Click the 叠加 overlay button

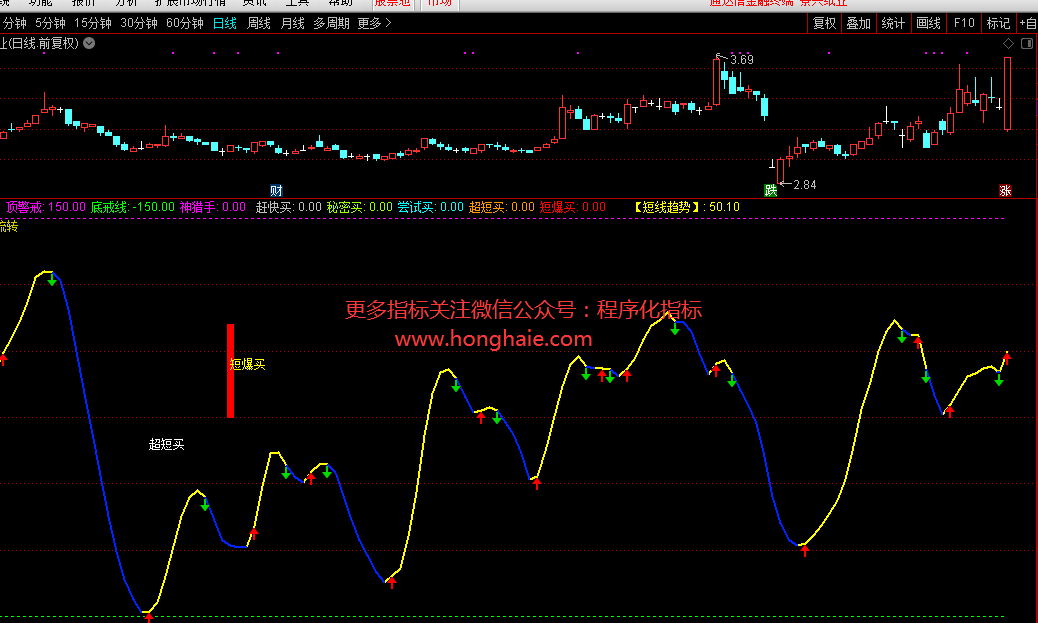coord(858,23)
